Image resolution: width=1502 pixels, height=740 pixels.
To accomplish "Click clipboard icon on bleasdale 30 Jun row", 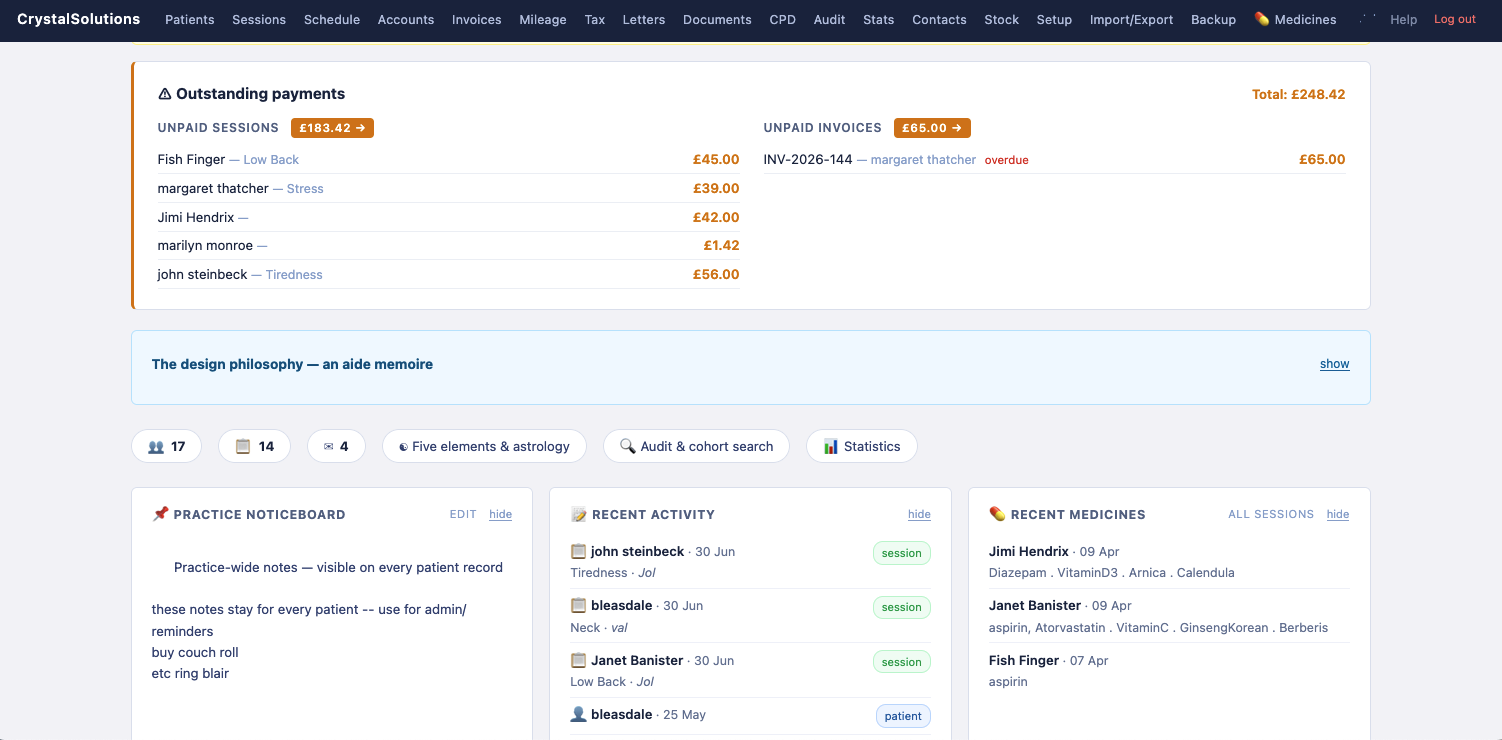I will pyautogui.click(x=578, y=605).
